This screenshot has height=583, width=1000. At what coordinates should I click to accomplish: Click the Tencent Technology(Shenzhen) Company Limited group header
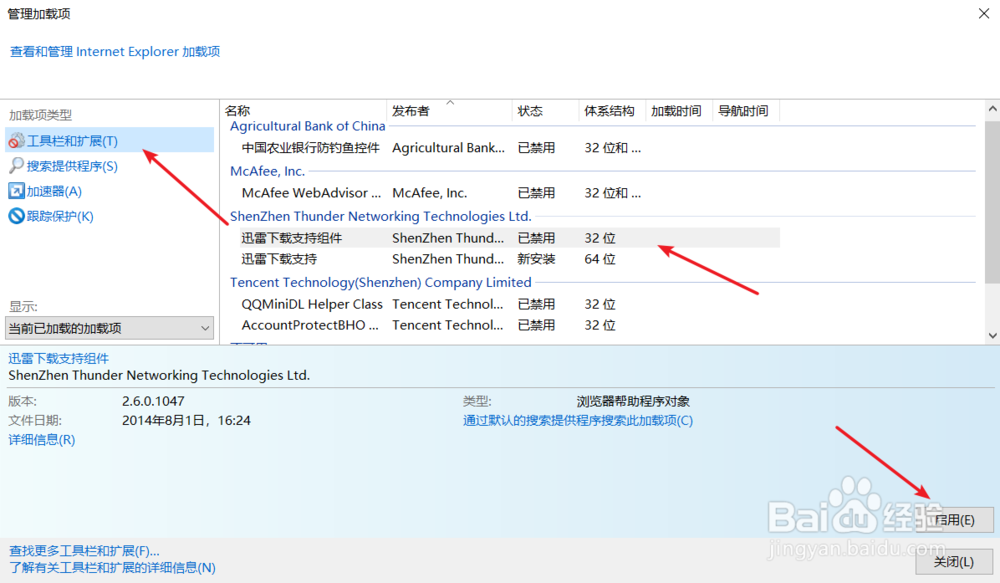381,282
